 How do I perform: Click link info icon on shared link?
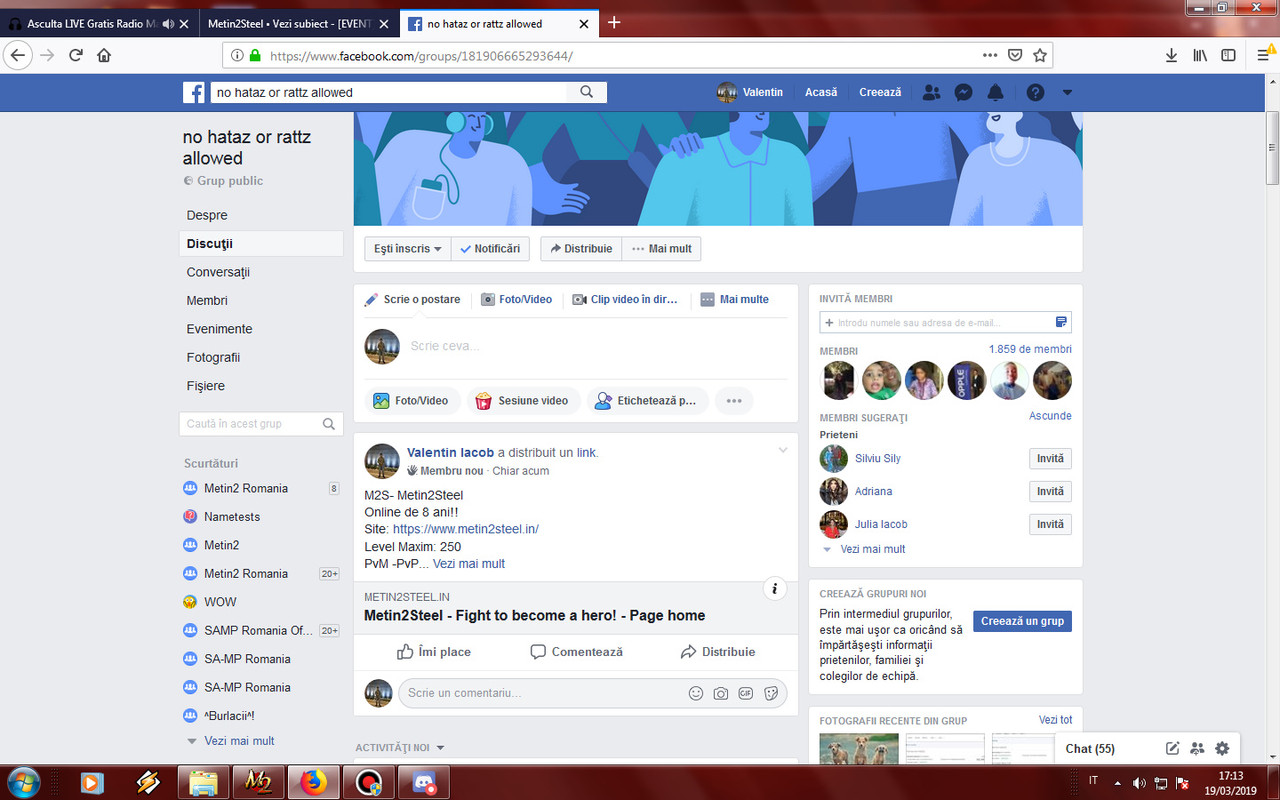[775, 589]
